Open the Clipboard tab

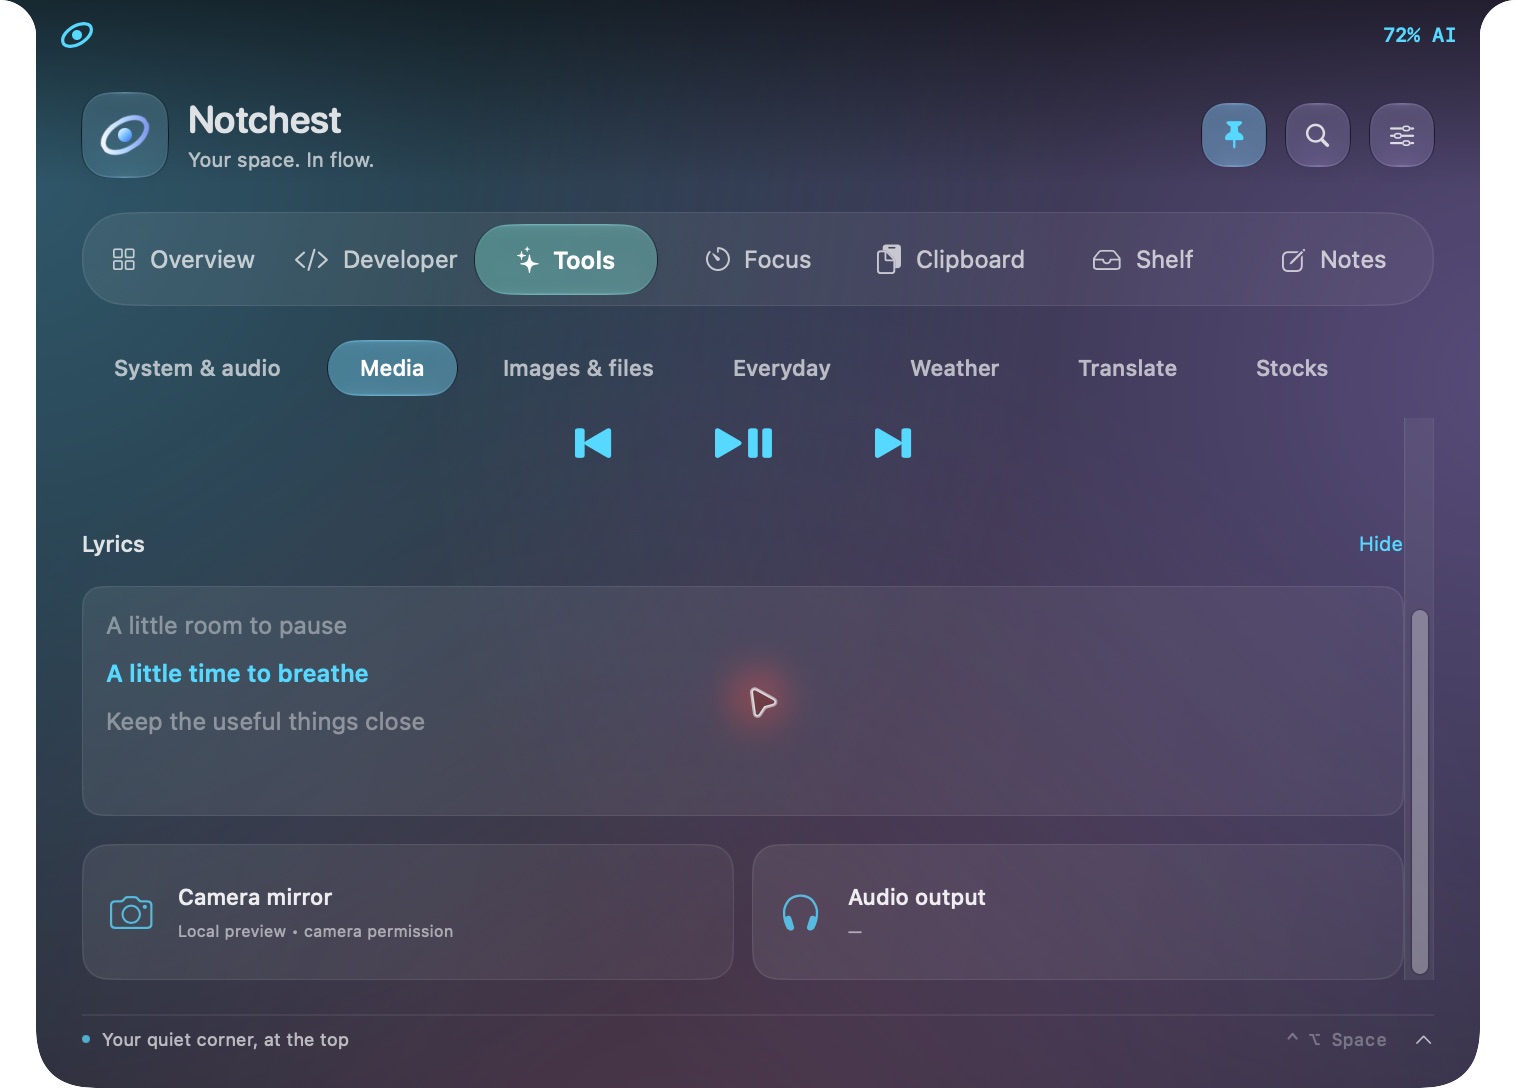click(950, 260)
